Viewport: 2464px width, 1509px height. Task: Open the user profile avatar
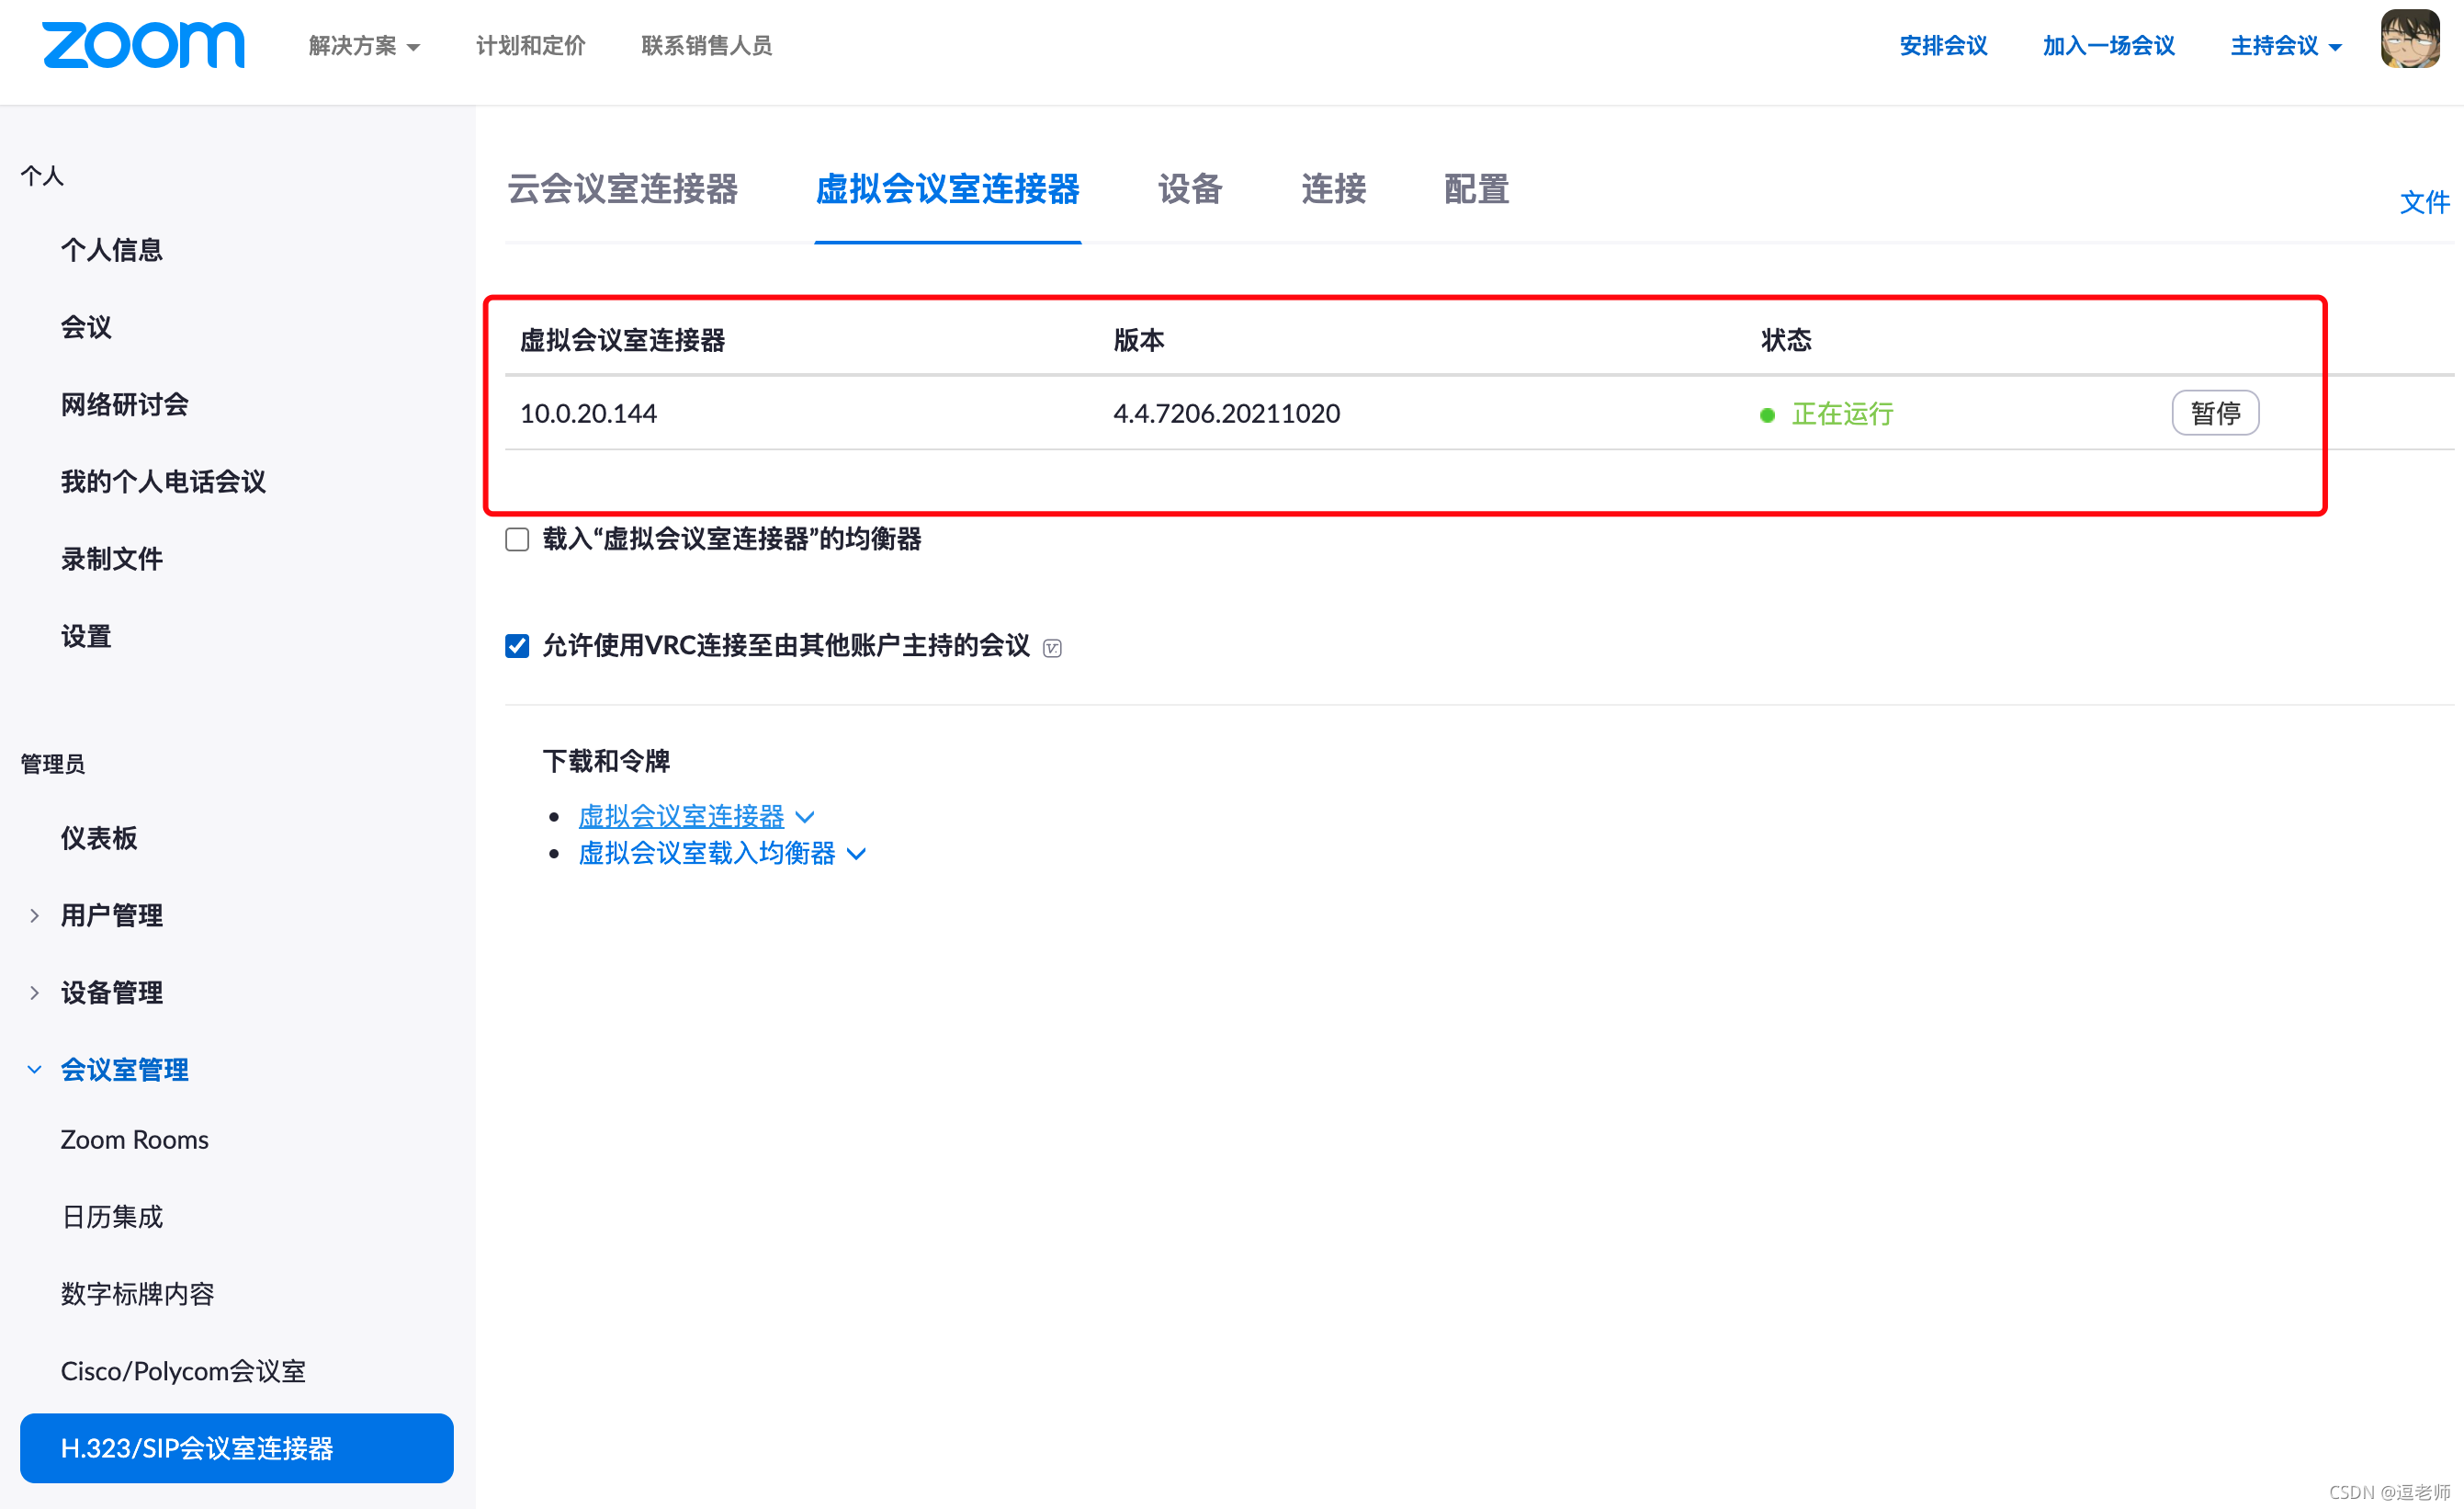(2409, 40)
